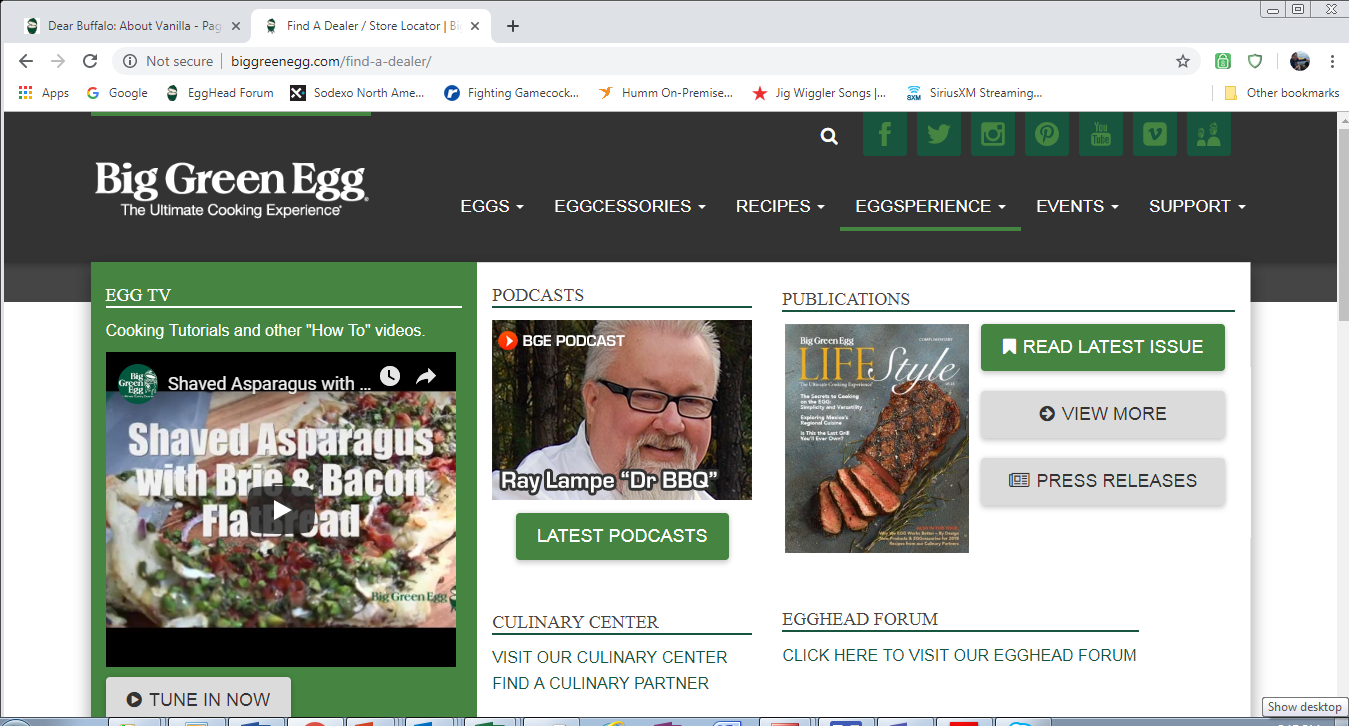This screenshot has height=726, width=1349.
Task: Open the Jig Wiggler Songs bookmark
Action: point(820,93)
